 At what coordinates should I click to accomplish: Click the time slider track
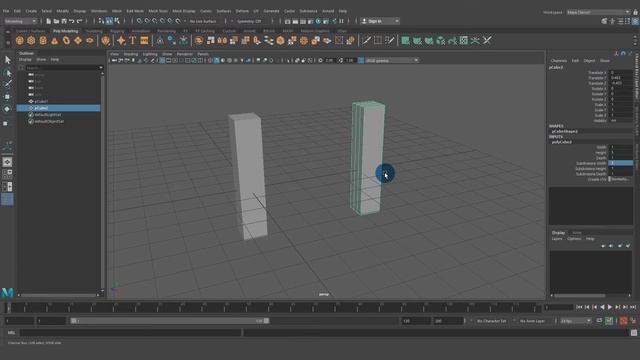click(273, 307)
